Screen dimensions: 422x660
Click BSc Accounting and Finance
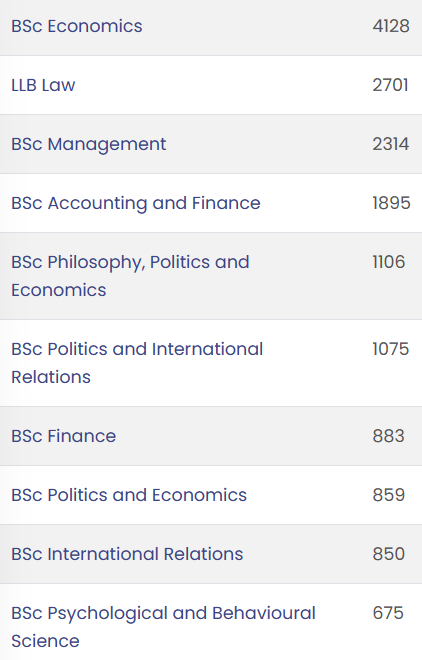pyautogui.click(x=135, y=203)
